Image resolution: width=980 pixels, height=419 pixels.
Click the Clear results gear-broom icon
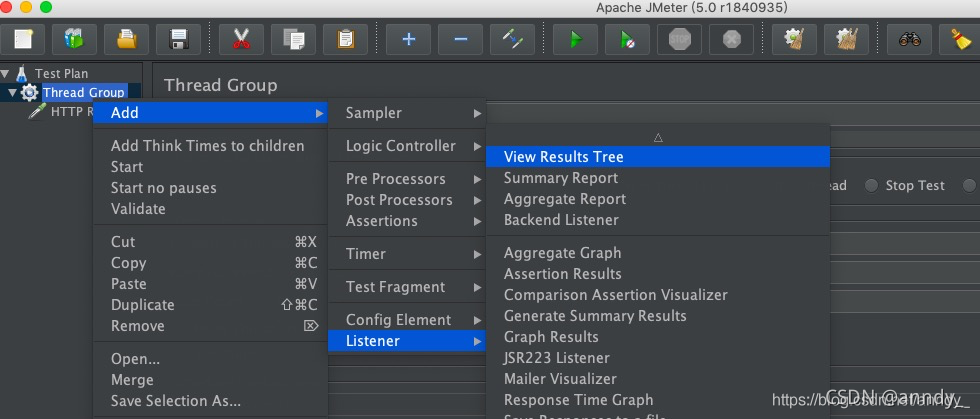(x=794, y=39)
